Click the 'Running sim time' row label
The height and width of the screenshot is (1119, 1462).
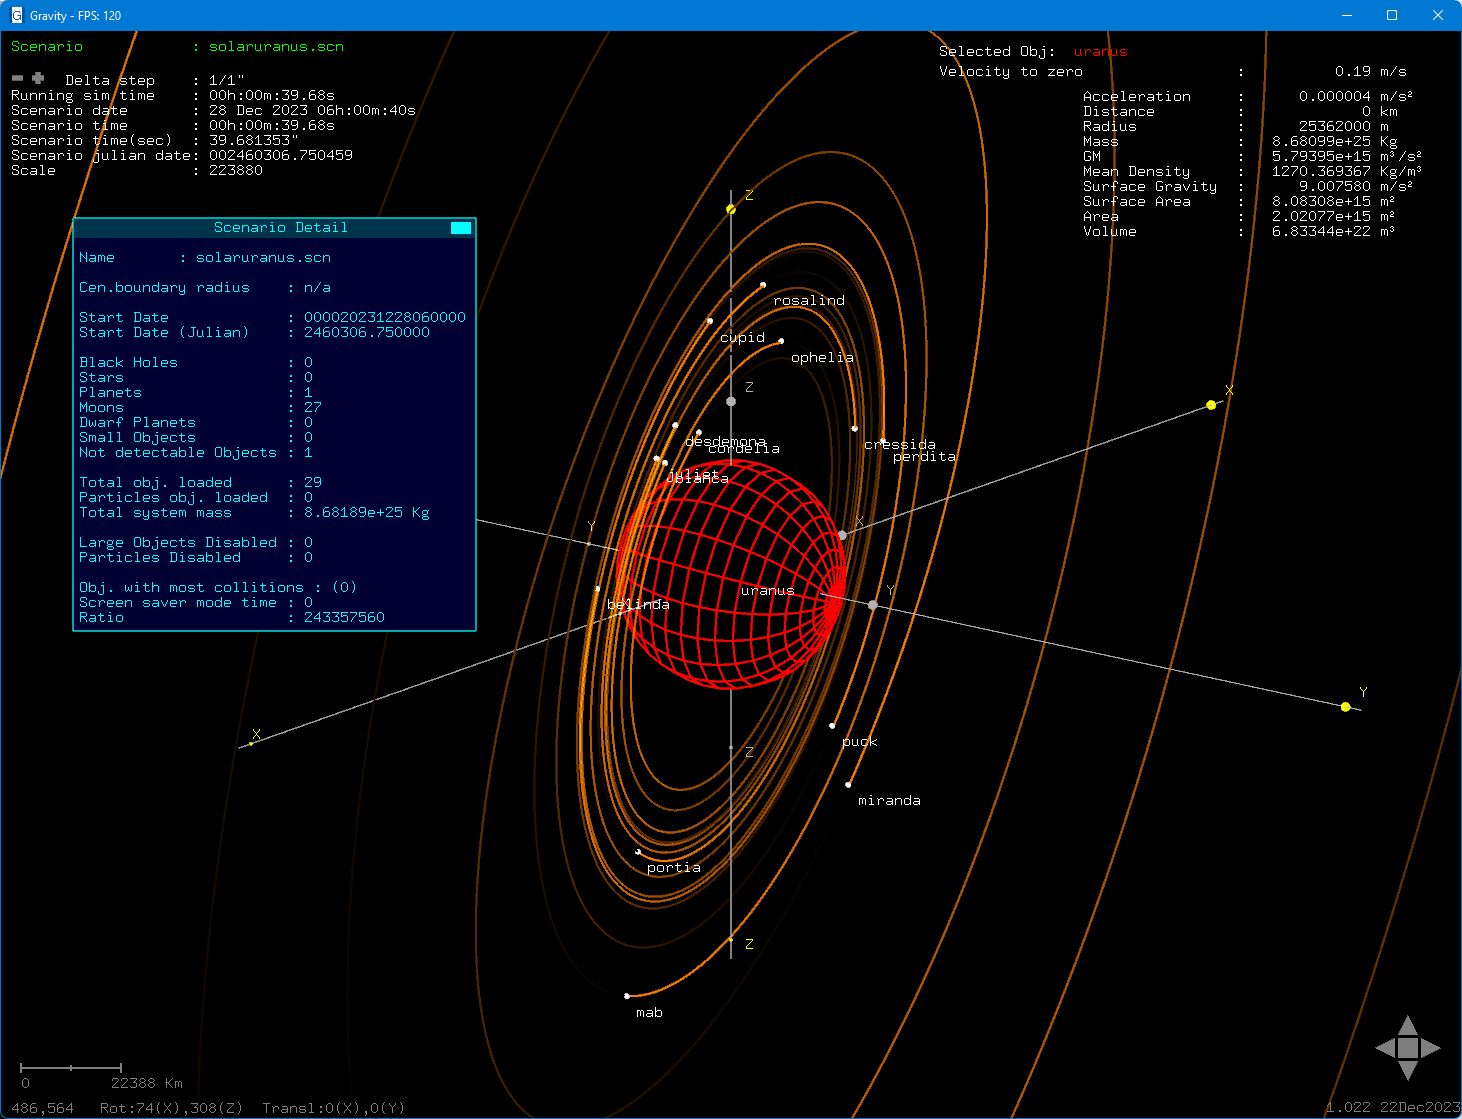83,96
